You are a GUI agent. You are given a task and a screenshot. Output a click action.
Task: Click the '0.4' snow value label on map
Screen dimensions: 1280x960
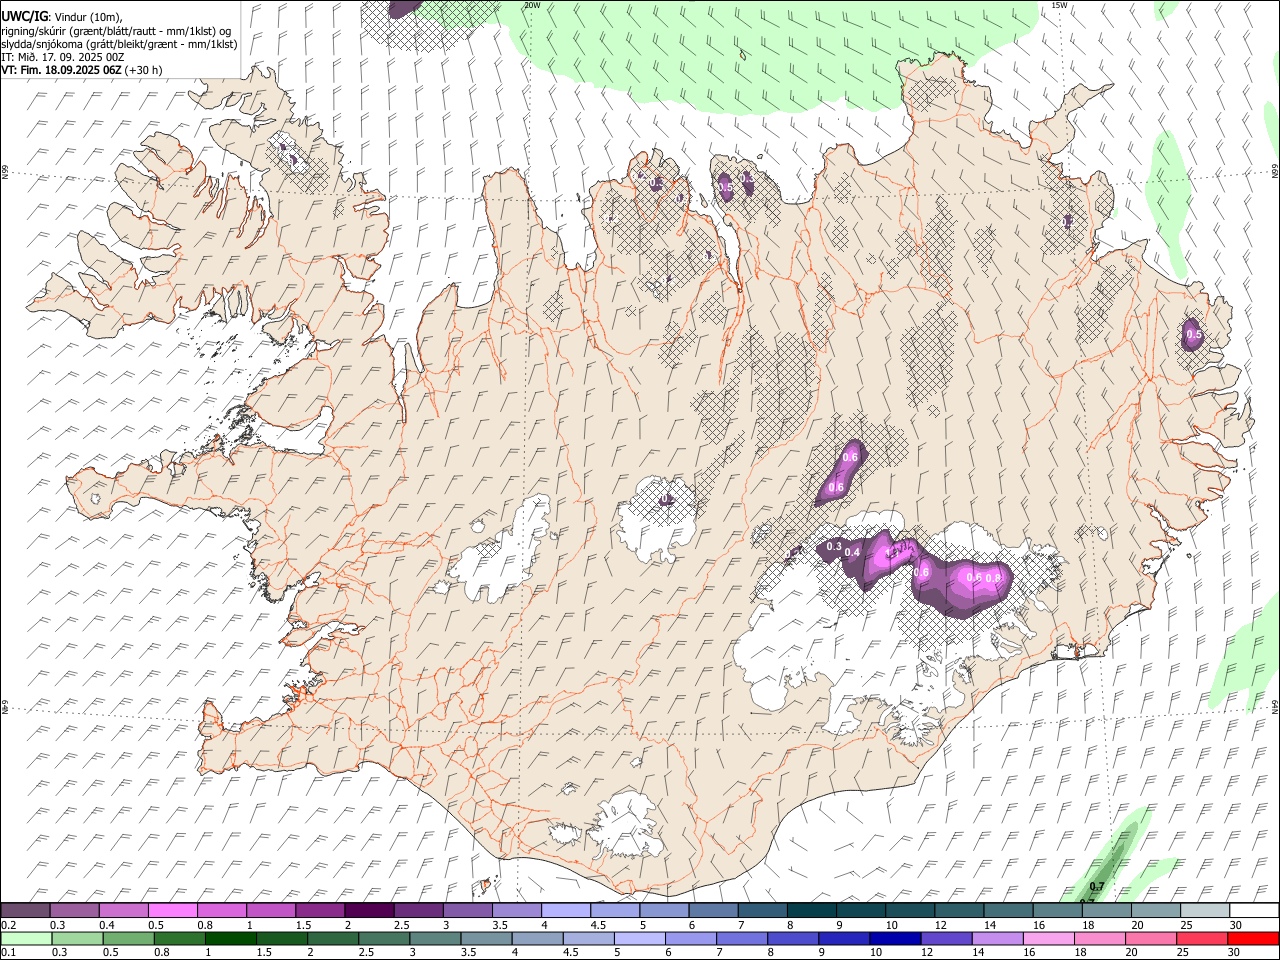[853, 552]
